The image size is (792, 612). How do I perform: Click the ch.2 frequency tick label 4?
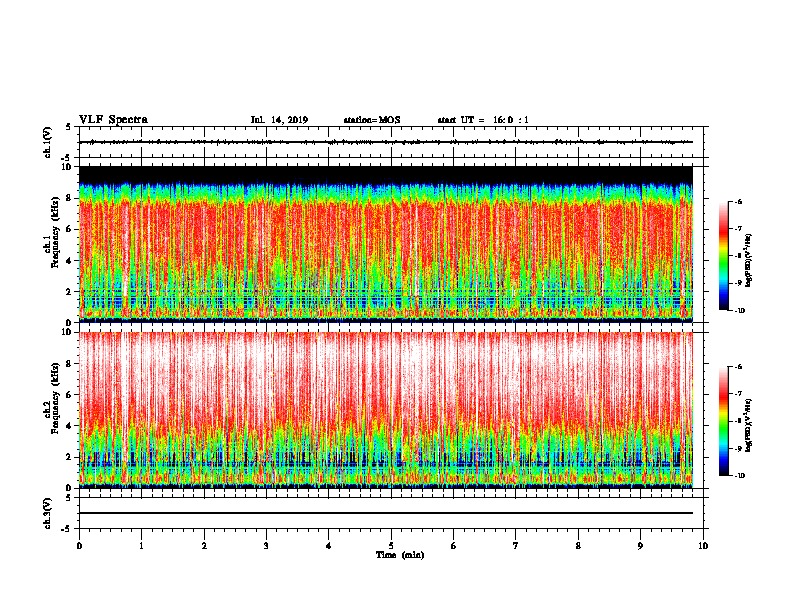(70, 426)
